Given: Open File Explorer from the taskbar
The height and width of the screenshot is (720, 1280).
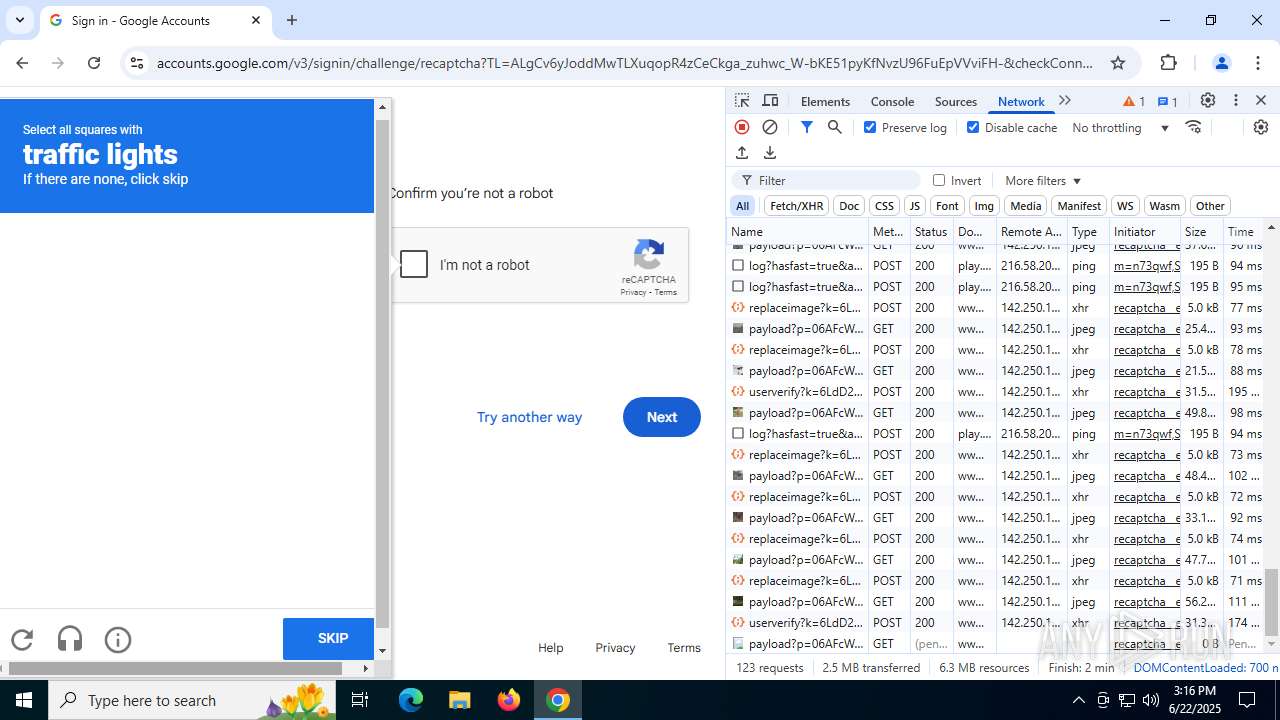Looking at the screenshot, I should click(460, 700).
